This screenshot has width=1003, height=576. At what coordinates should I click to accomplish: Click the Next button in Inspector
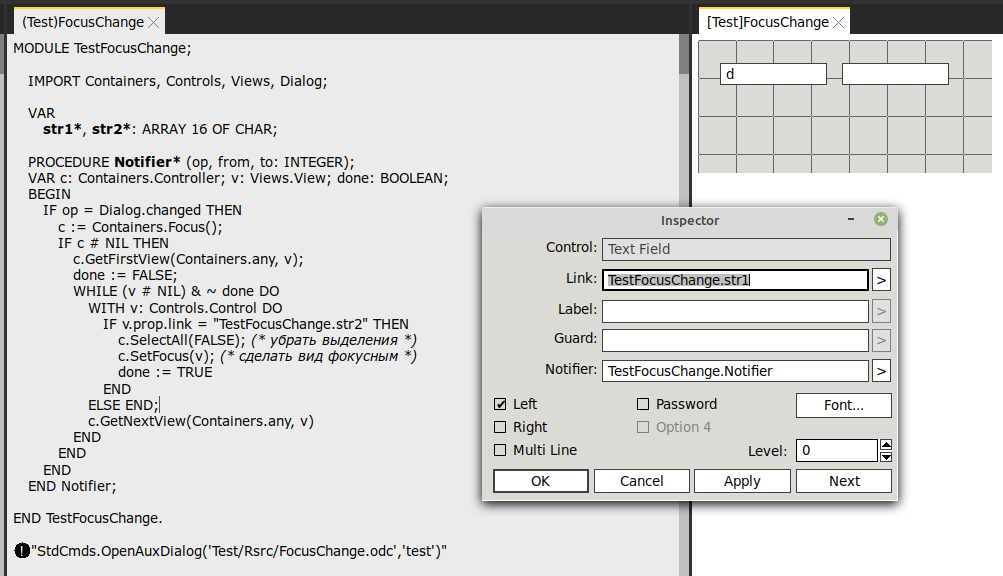844,481
